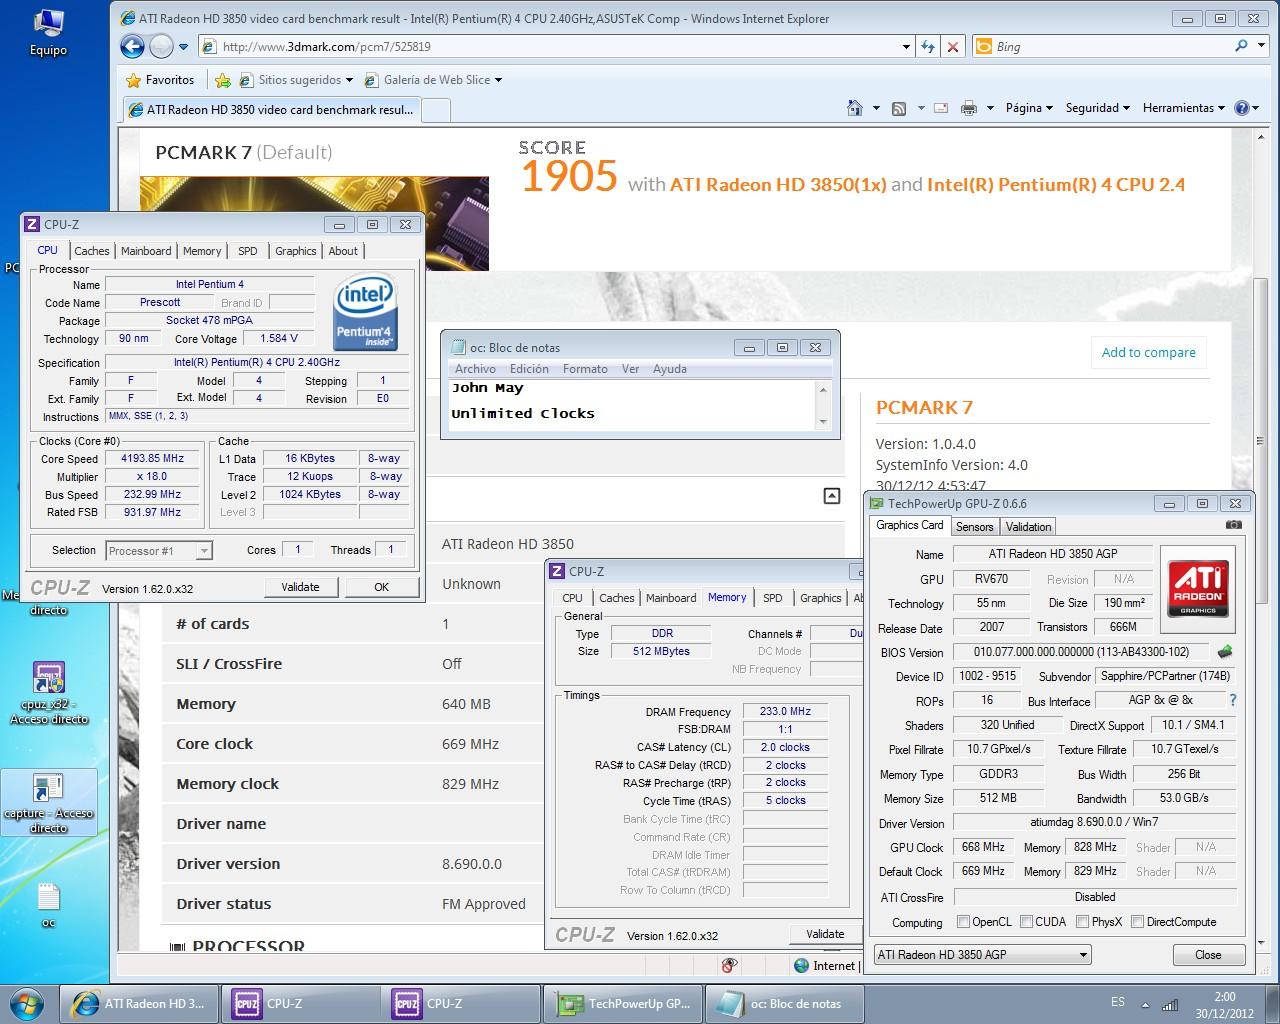This screenshot has width=1280, height=1024.
Task: Switch to TechPowerUp GPU-Z taskbar item
Action: 624,1004
